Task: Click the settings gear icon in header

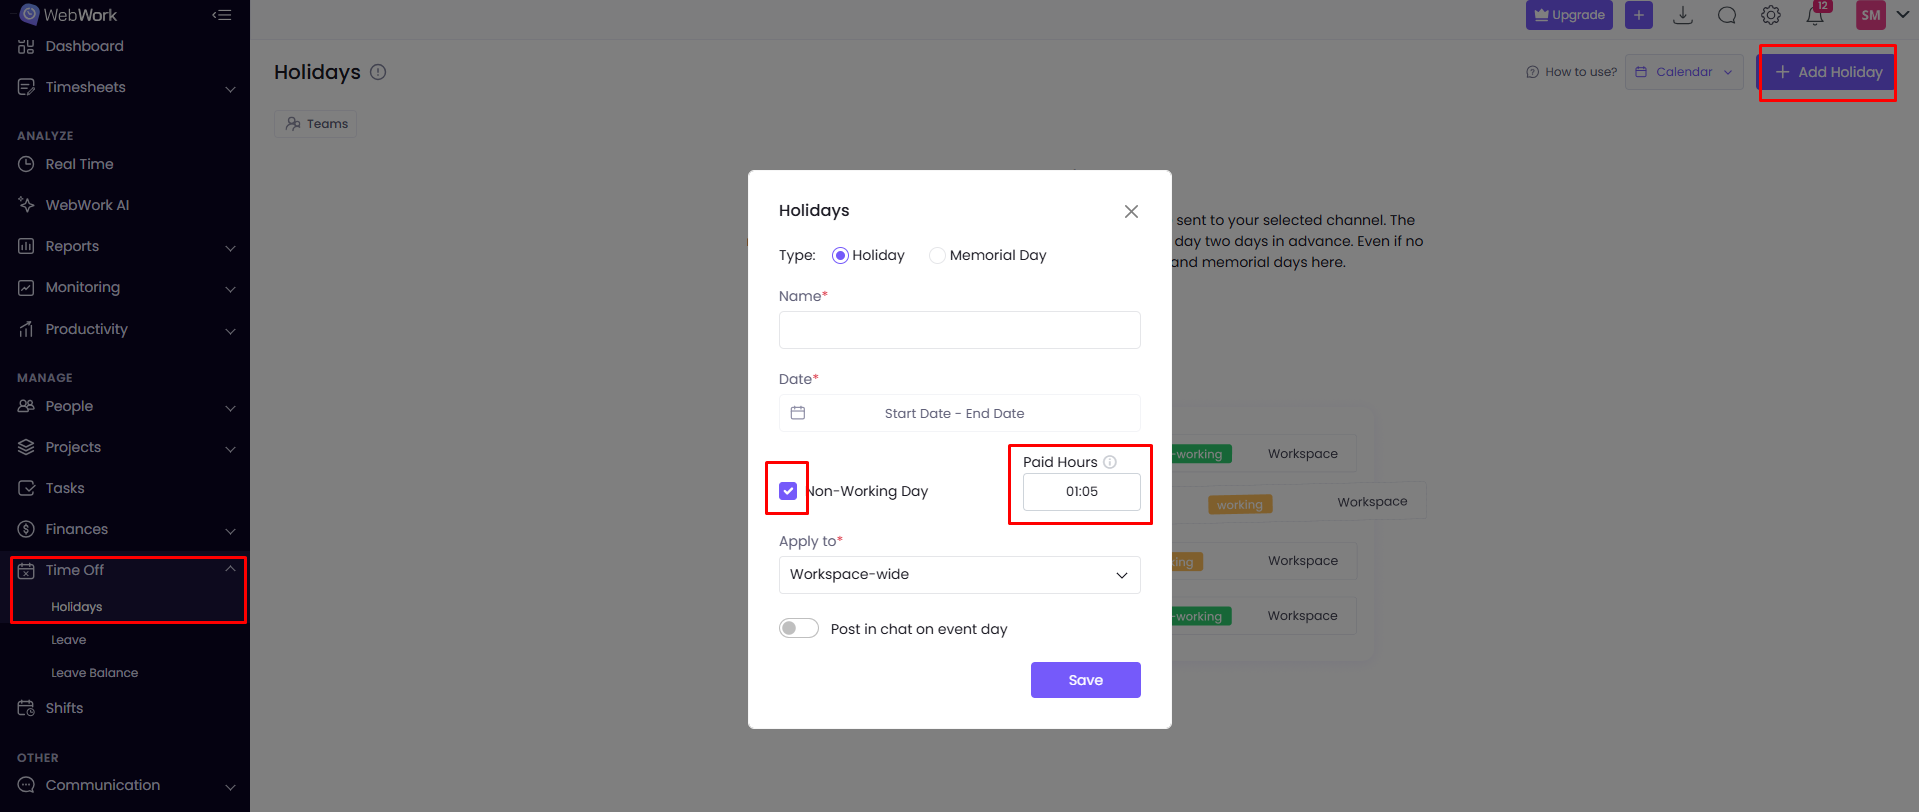Action: tap(1770, 15)
